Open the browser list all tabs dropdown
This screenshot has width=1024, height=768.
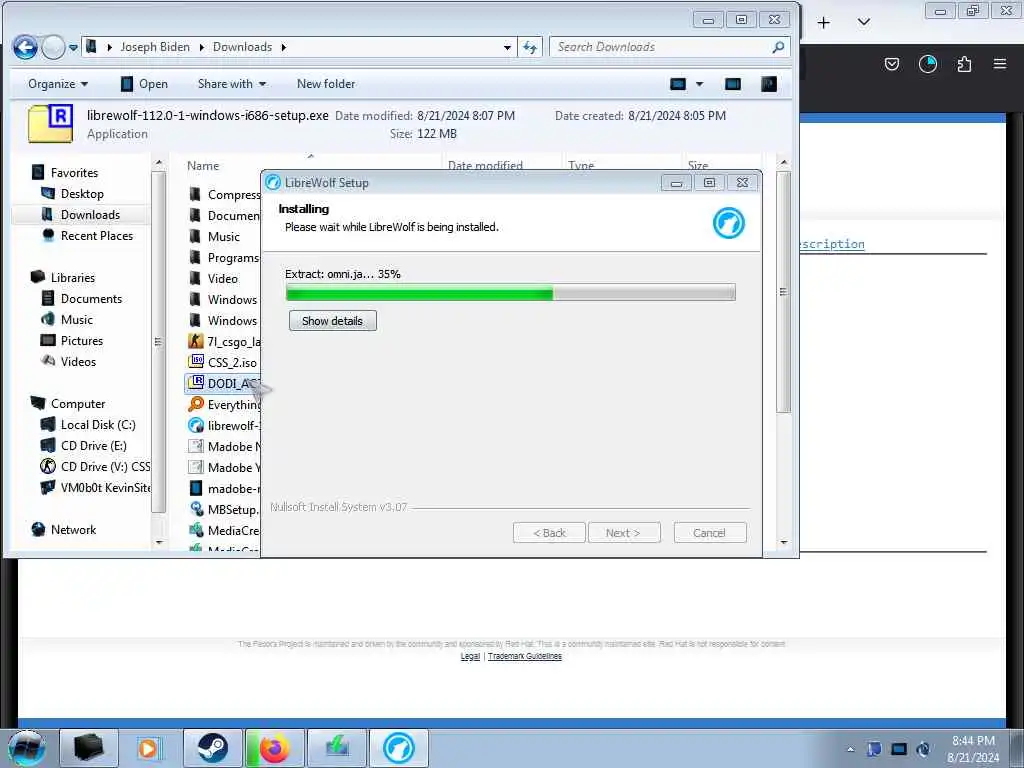pos(863,22)
